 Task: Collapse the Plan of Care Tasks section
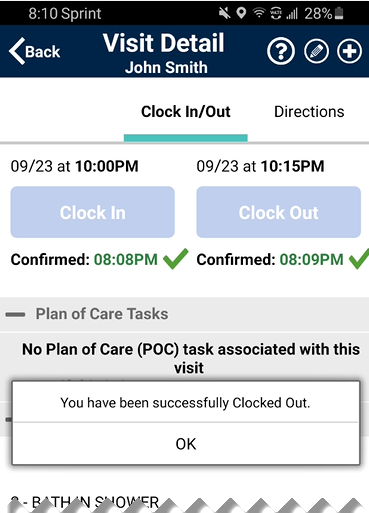(15, 314)
